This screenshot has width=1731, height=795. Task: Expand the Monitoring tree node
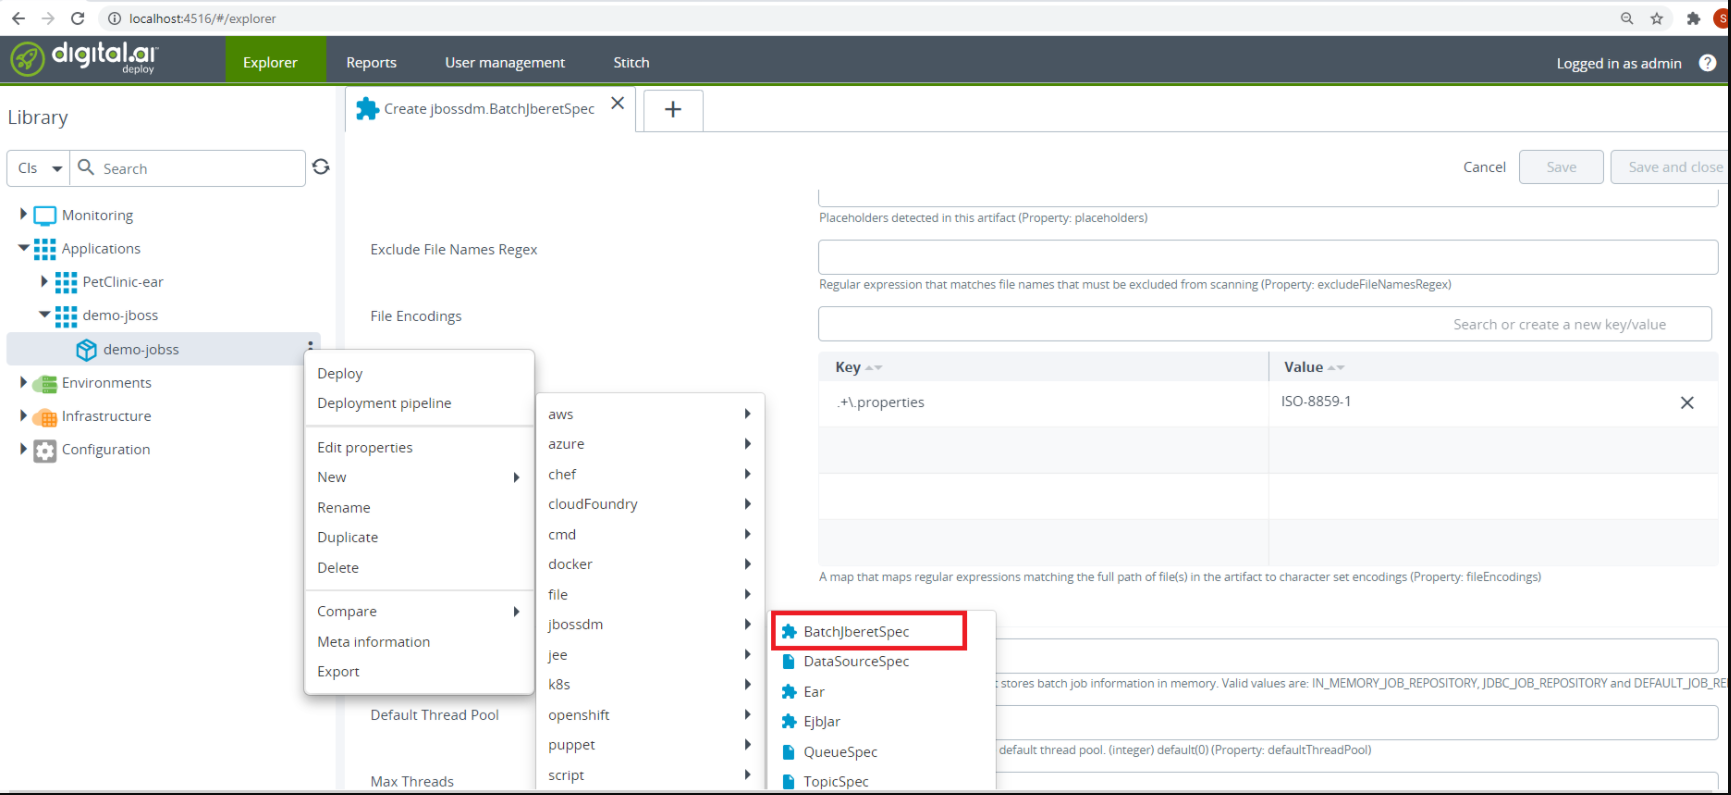[23, 214]
